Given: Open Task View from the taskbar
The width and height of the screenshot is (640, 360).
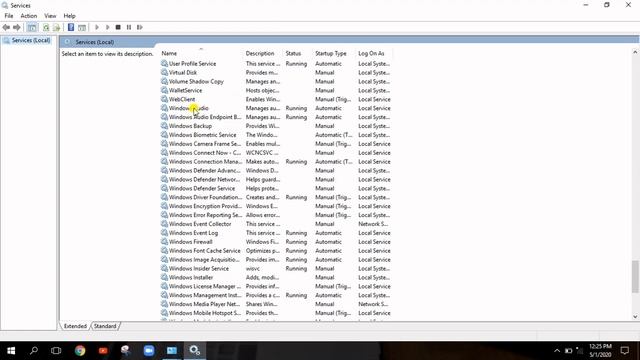Looking at the screenshot, I should click(56, 351).
